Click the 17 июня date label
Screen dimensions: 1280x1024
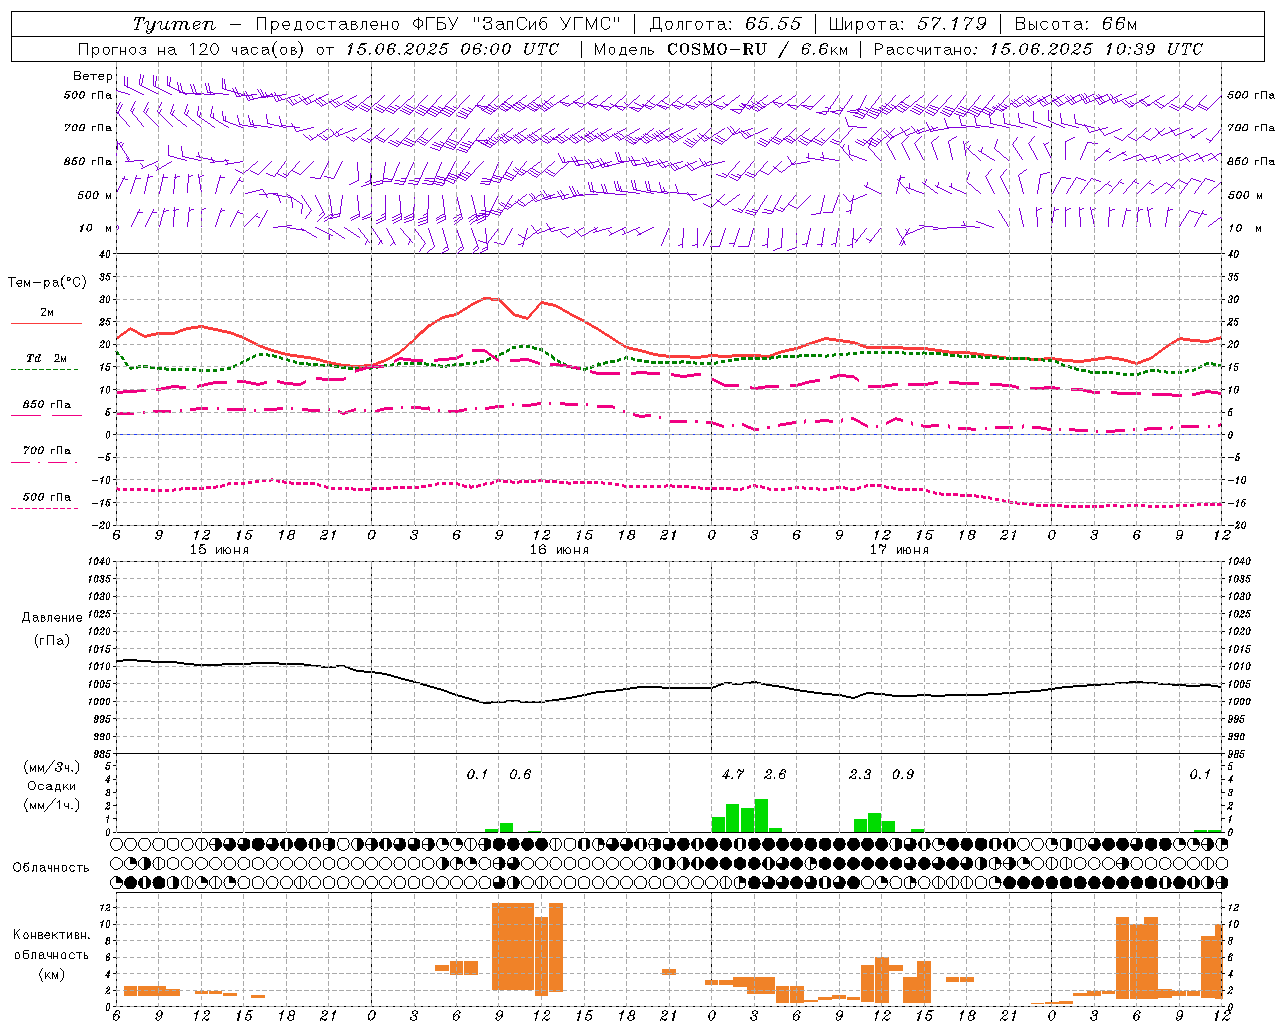899,550
